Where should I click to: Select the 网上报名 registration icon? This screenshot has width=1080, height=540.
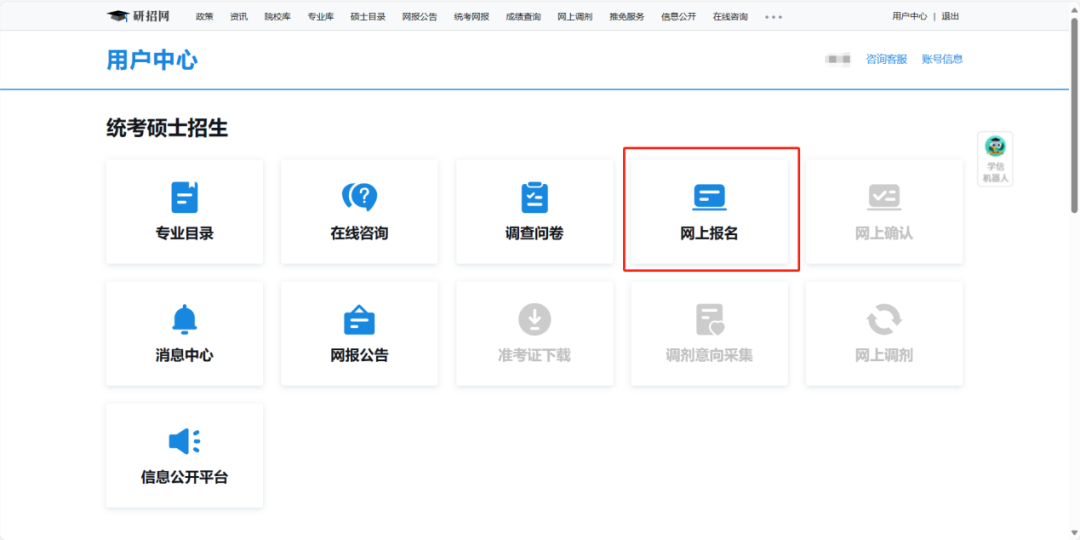pos(709,197)
